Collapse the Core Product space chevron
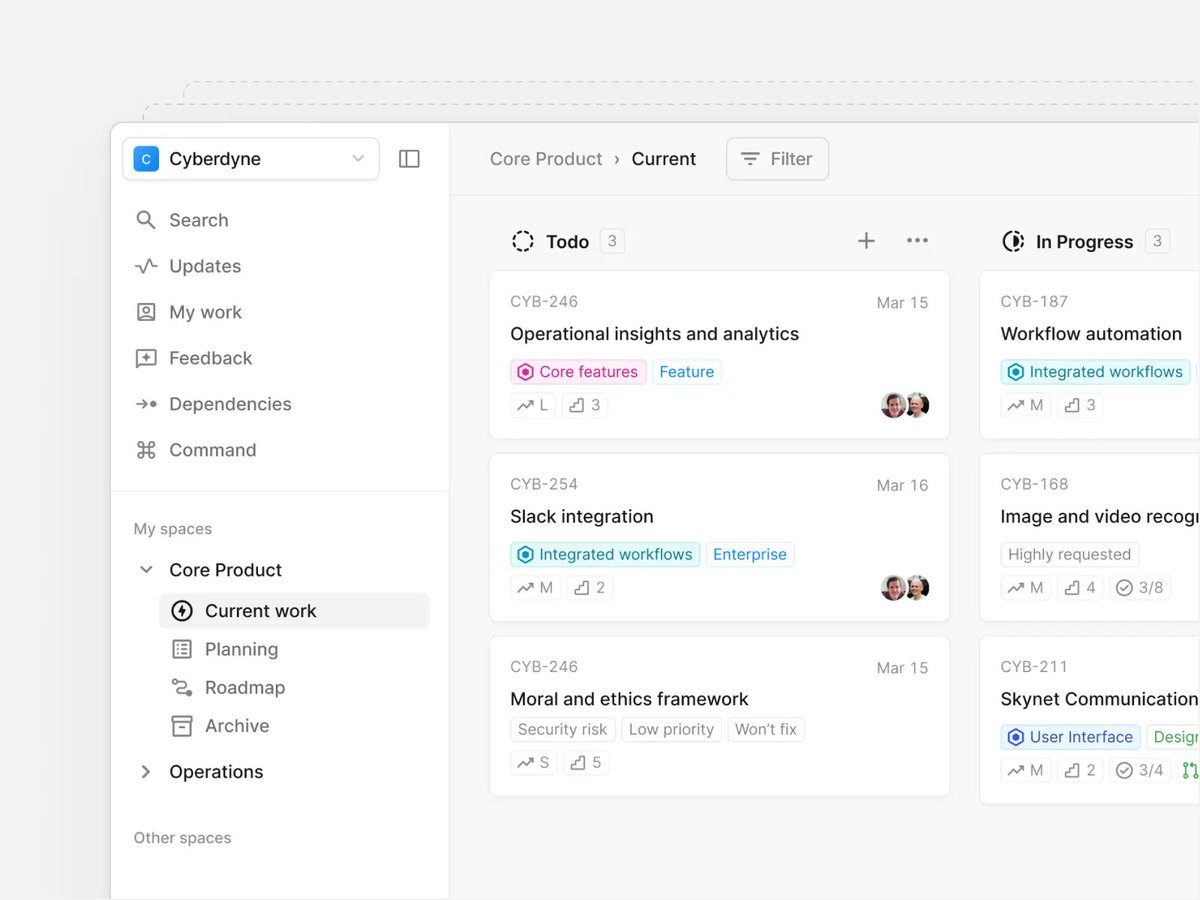Viewport: 1200px width, 900px height. (x=146, y=570)
